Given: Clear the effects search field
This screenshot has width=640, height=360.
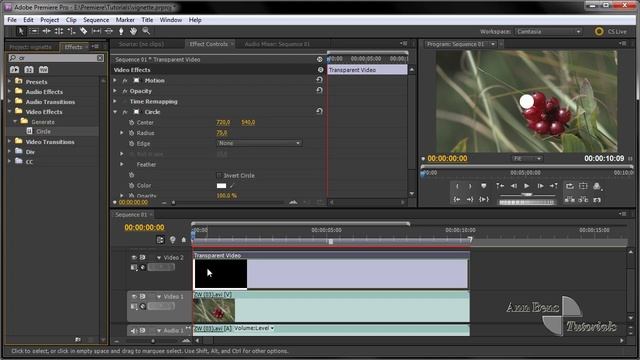Looking at the screenshot, I should 100,58.
